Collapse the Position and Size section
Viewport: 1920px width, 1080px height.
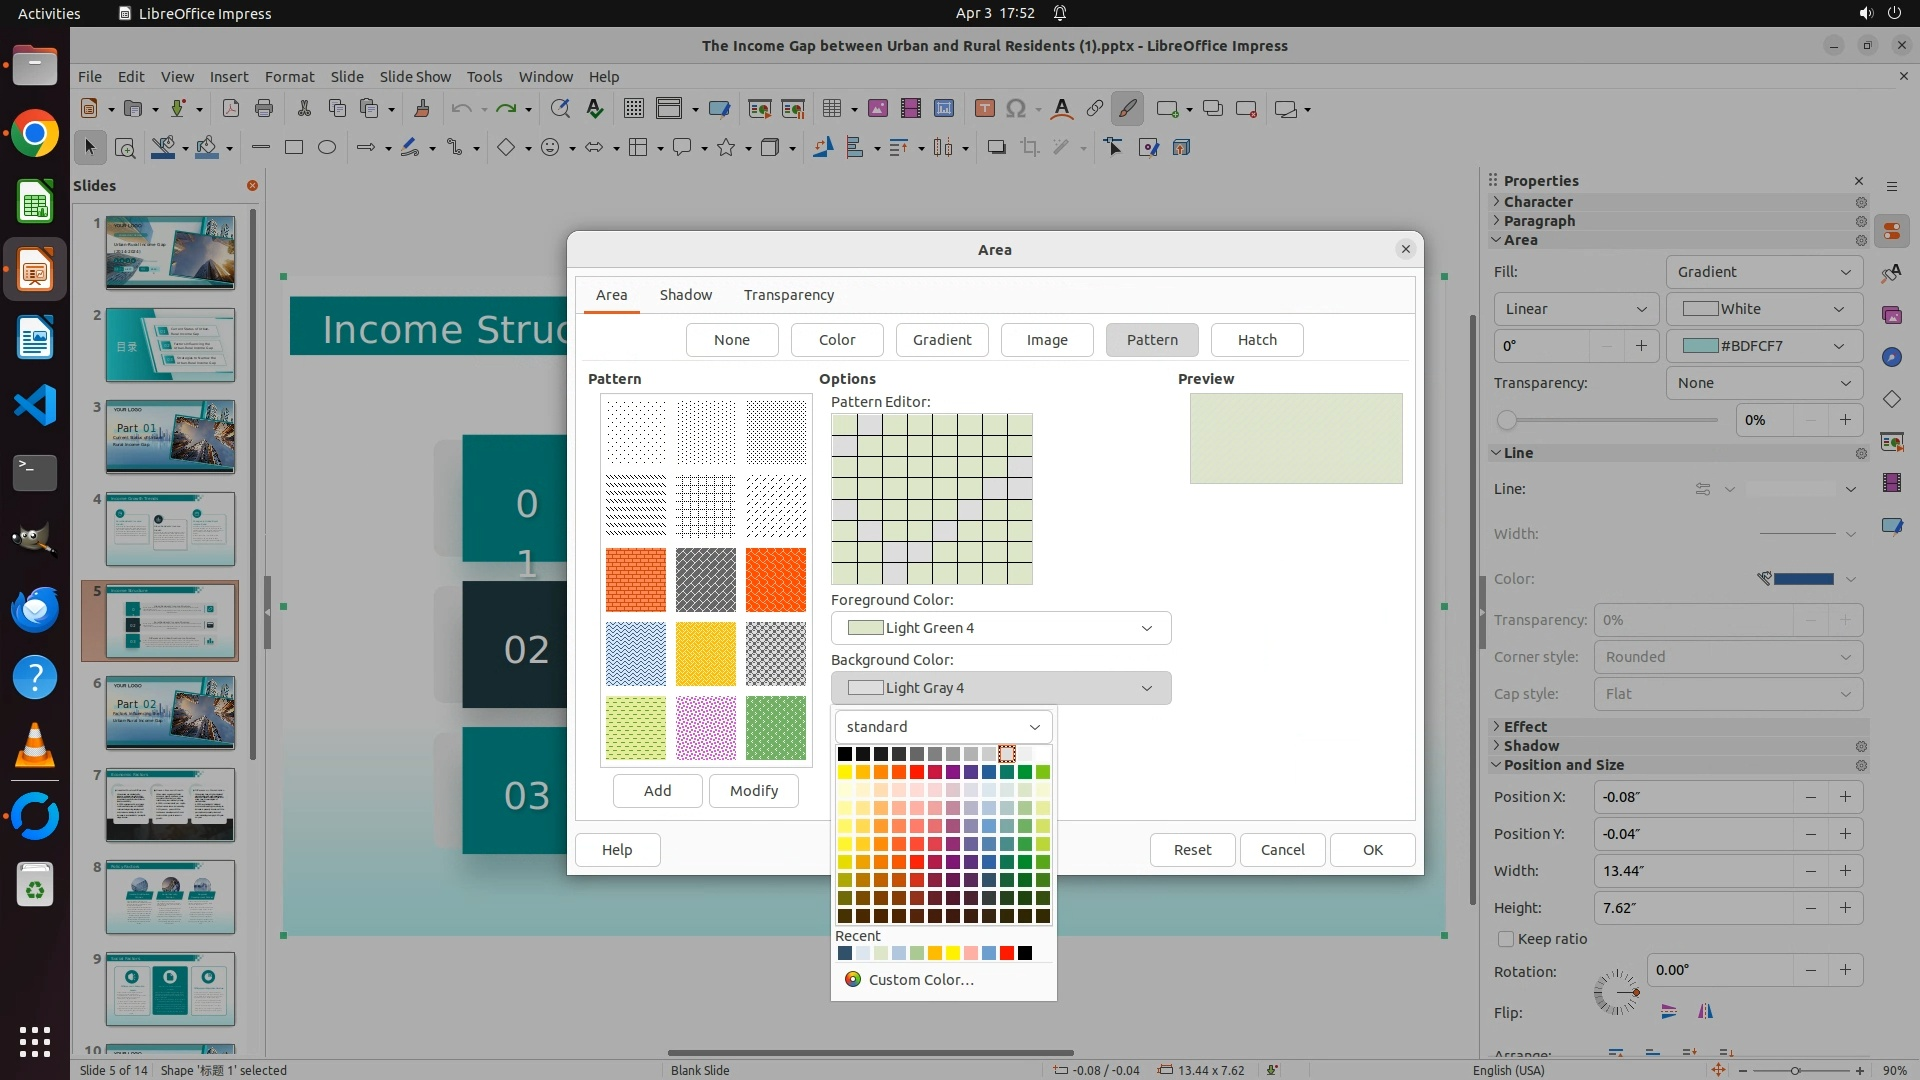(x=1563, y=765)
